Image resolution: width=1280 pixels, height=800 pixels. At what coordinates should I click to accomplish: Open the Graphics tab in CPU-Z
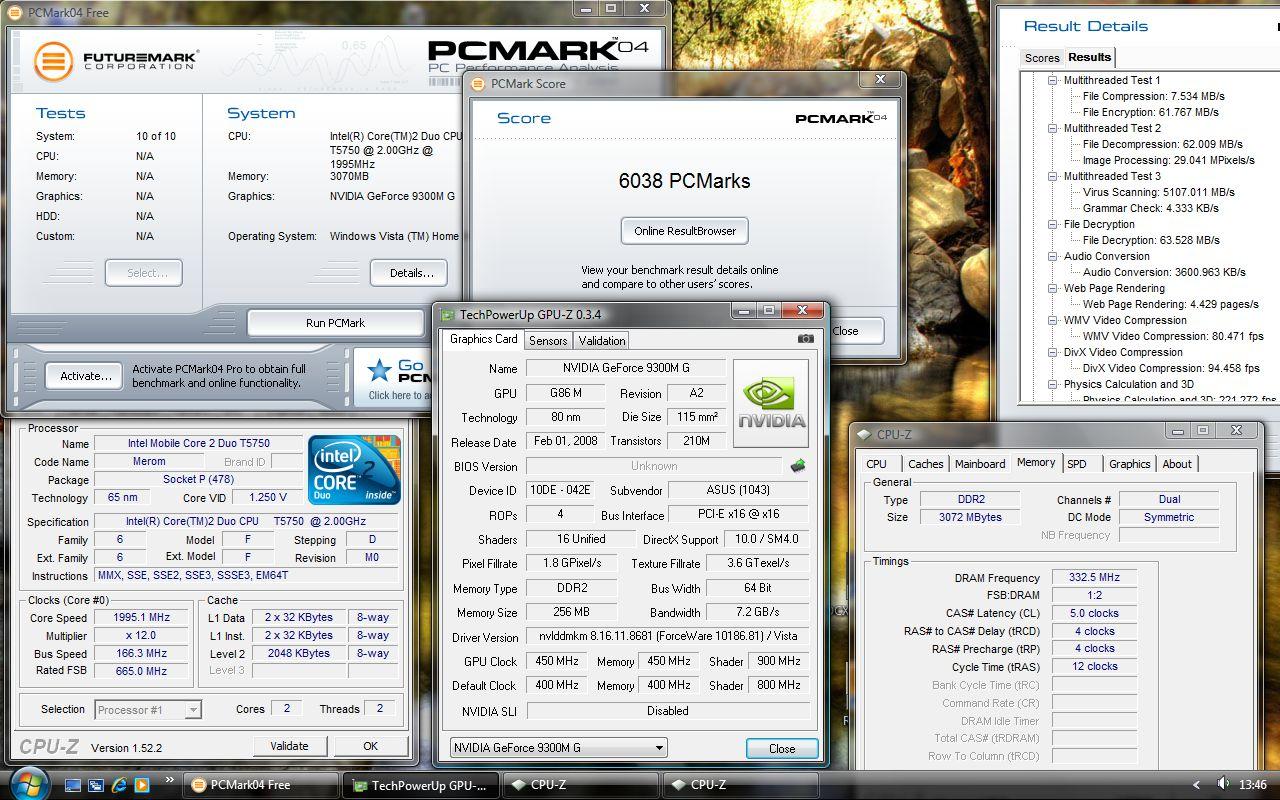coord(1129,464)
